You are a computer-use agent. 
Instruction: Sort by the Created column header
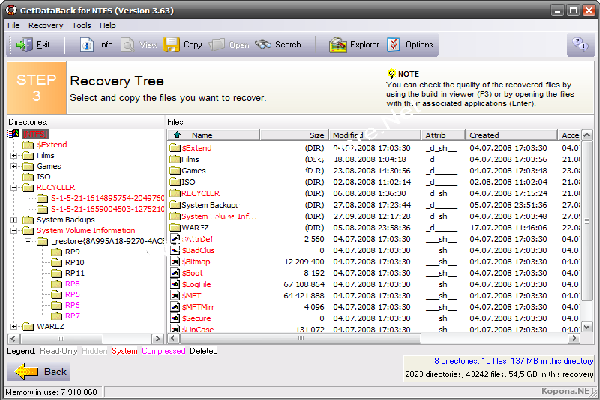pos(511,135)
